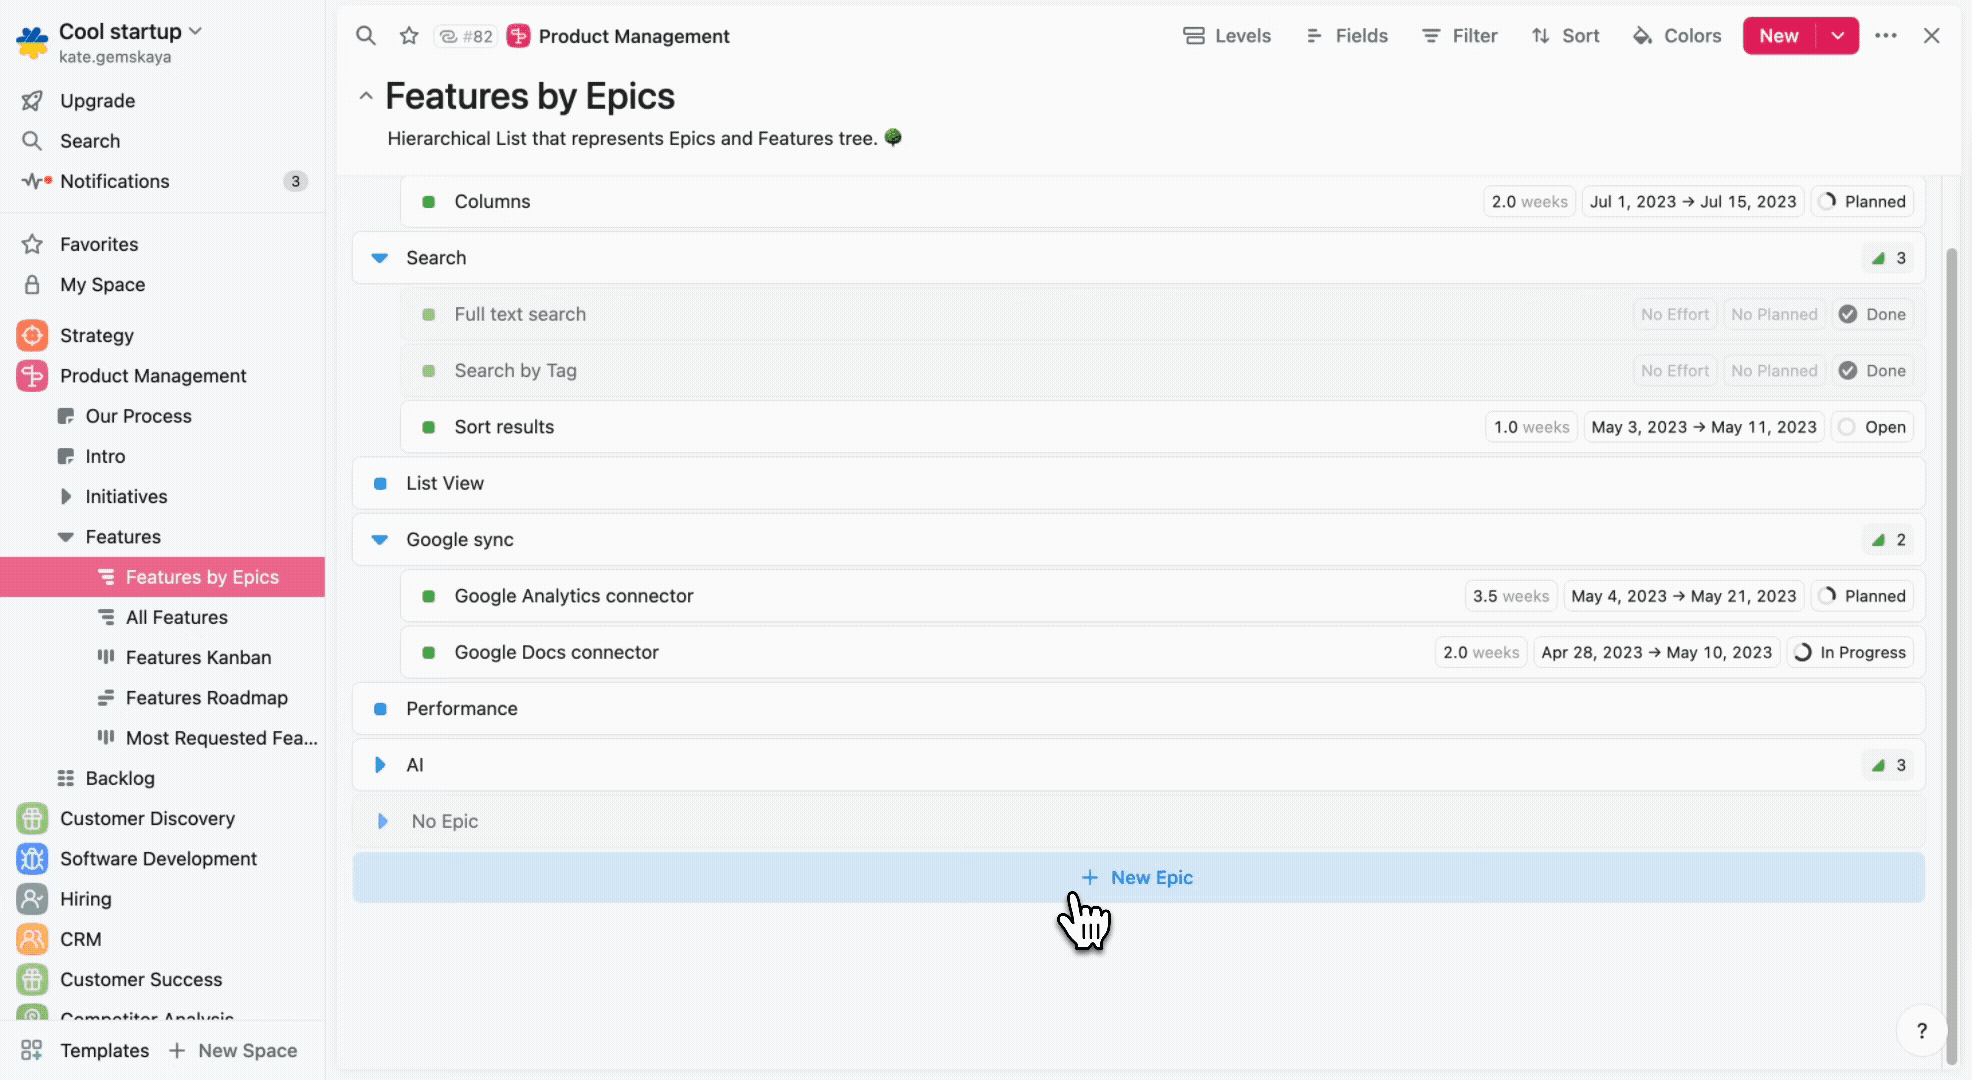Image resolution: width=1972 pixels, height=1080 pixels.
Task: Switch to the Features Kanban view
Action: tap(197, 657)
